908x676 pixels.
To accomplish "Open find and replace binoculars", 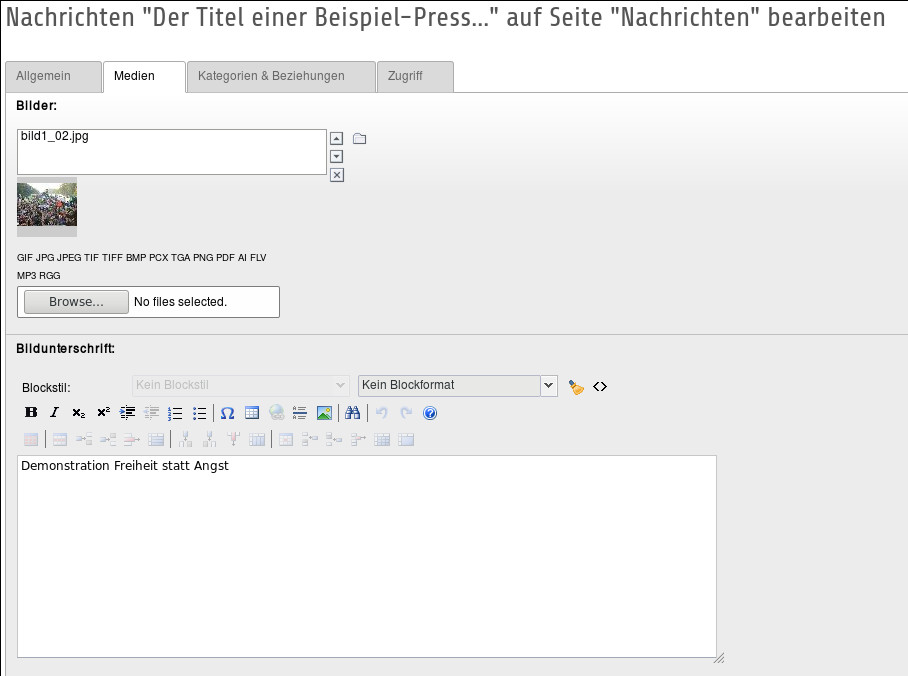I will 352,412.
